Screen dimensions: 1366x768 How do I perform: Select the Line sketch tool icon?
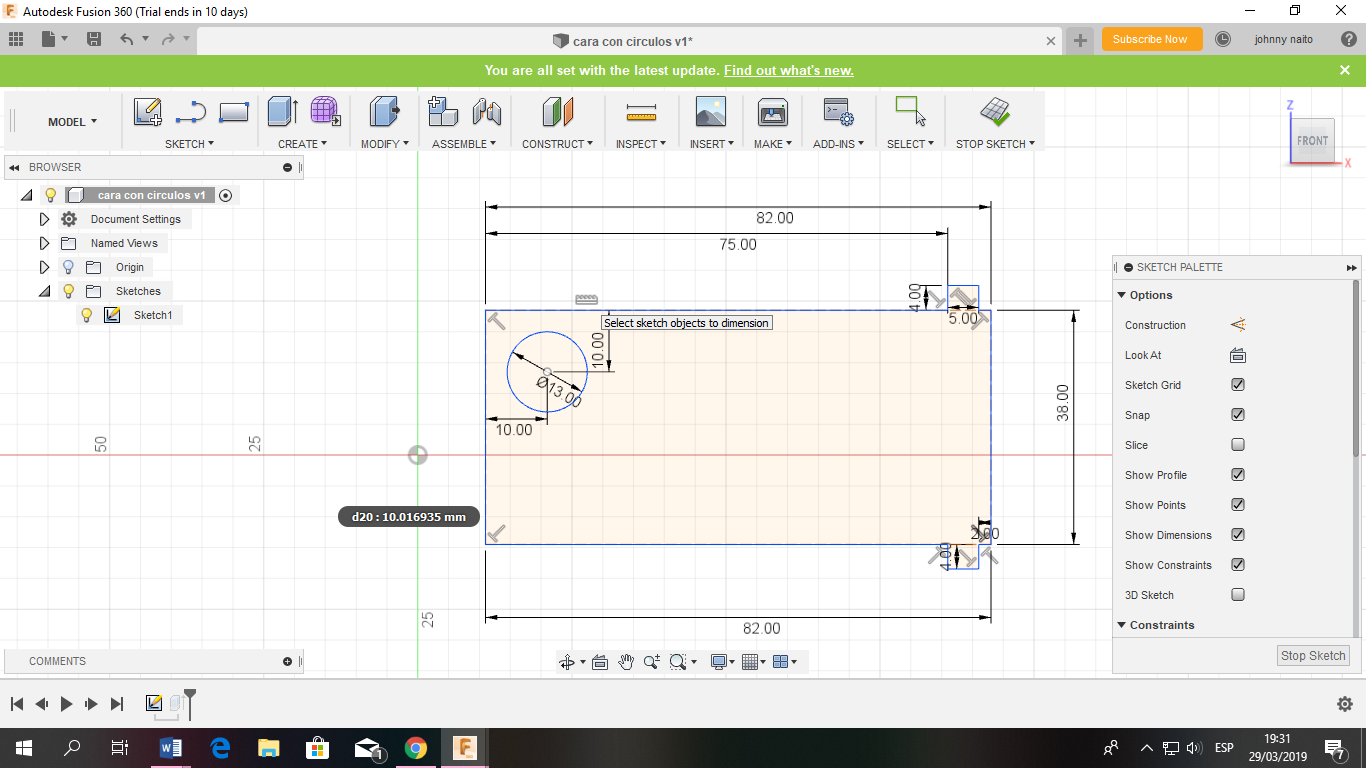coord(190,112)
